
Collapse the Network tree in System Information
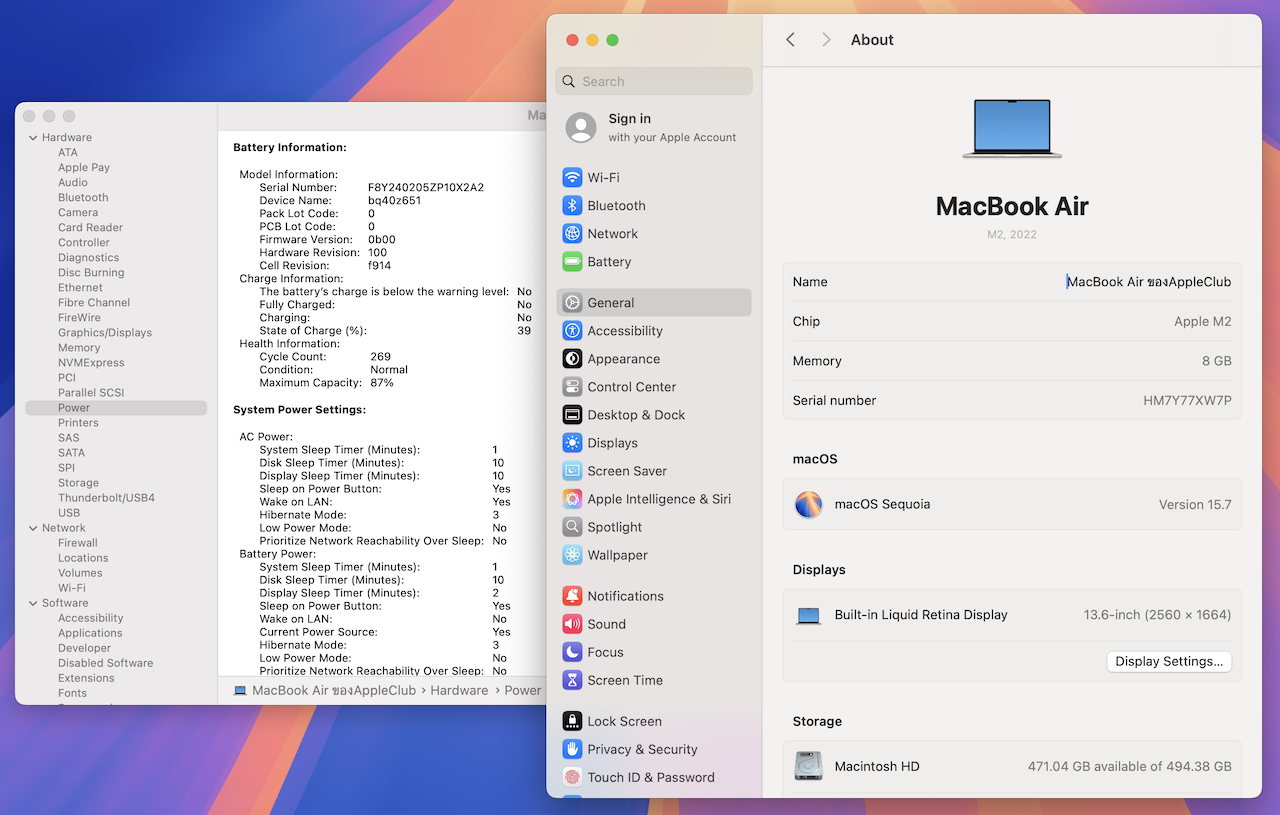click(x=33, y=528)
